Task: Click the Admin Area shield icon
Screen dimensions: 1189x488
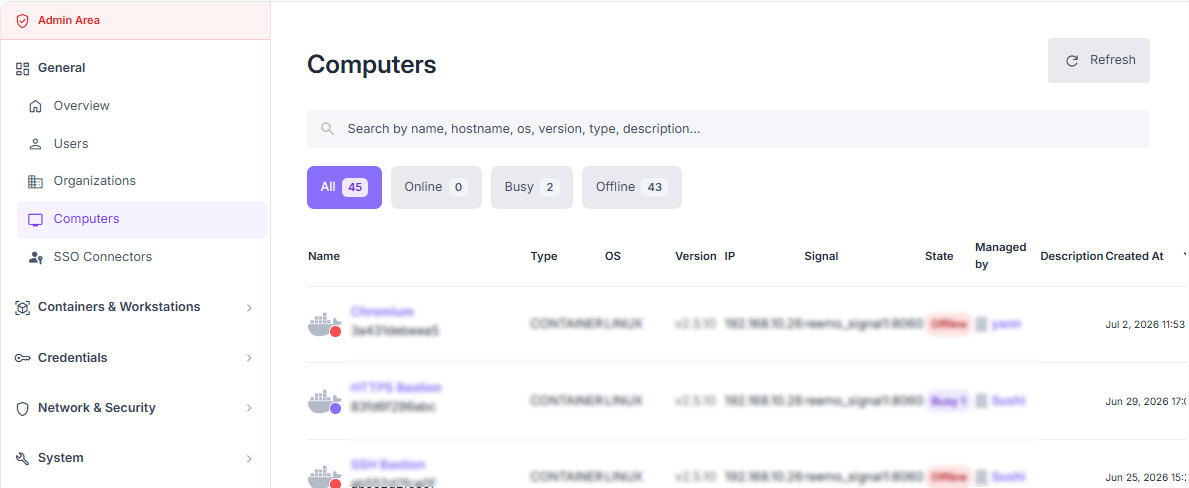Action: (23, 20)
